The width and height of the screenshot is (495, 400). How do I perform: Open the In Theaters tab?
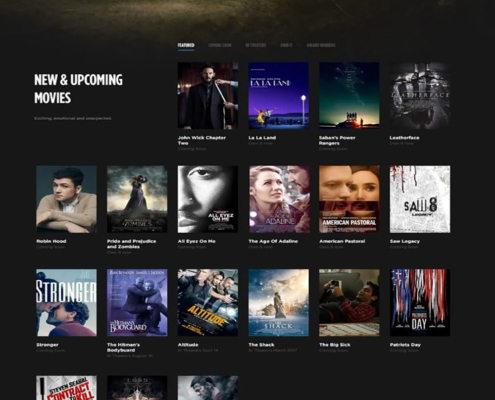(256, 45)
